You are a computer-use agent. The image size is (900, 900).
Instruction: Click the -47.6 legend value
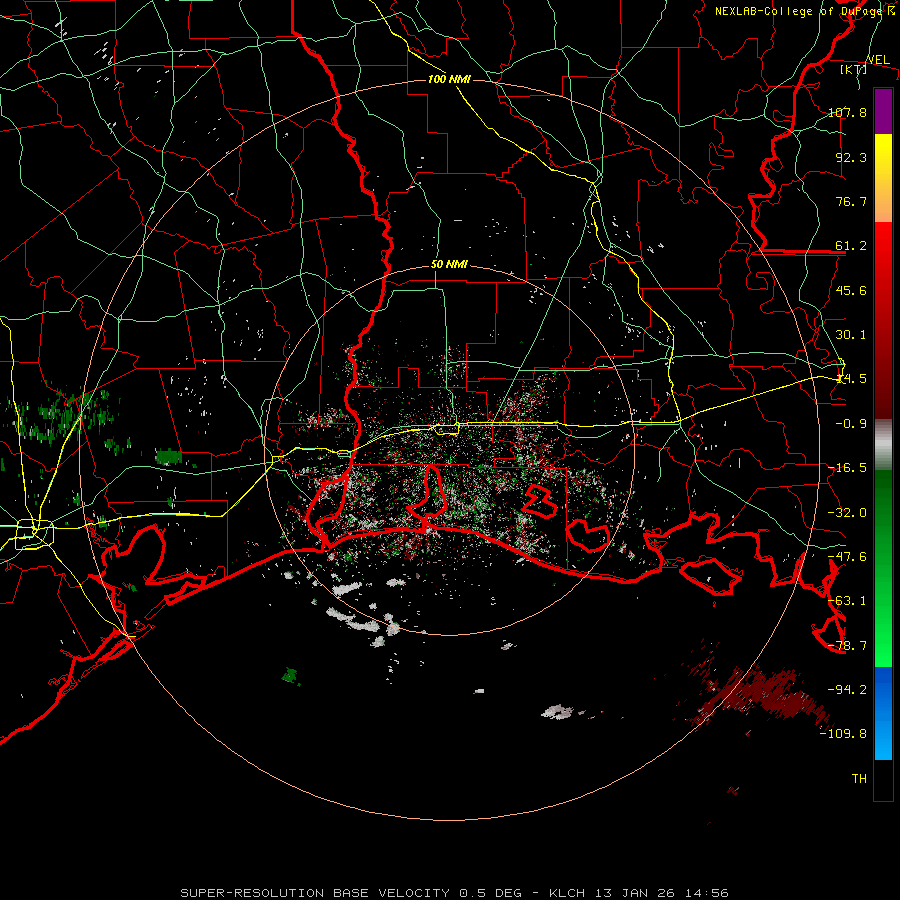847,557
